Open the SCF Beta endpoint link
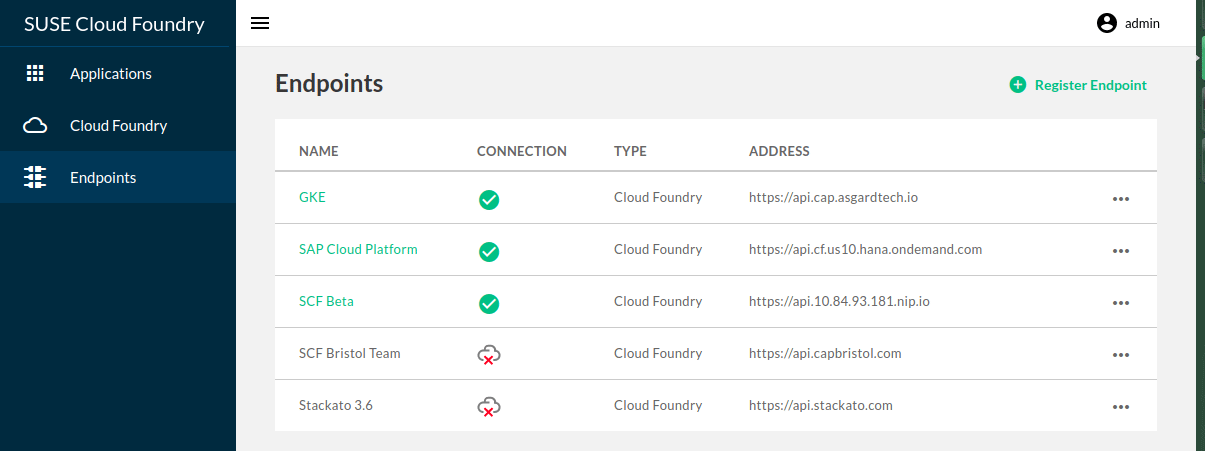Viewport: 1205px width, 451px height. pyautogui.click(x=326, y=301)
